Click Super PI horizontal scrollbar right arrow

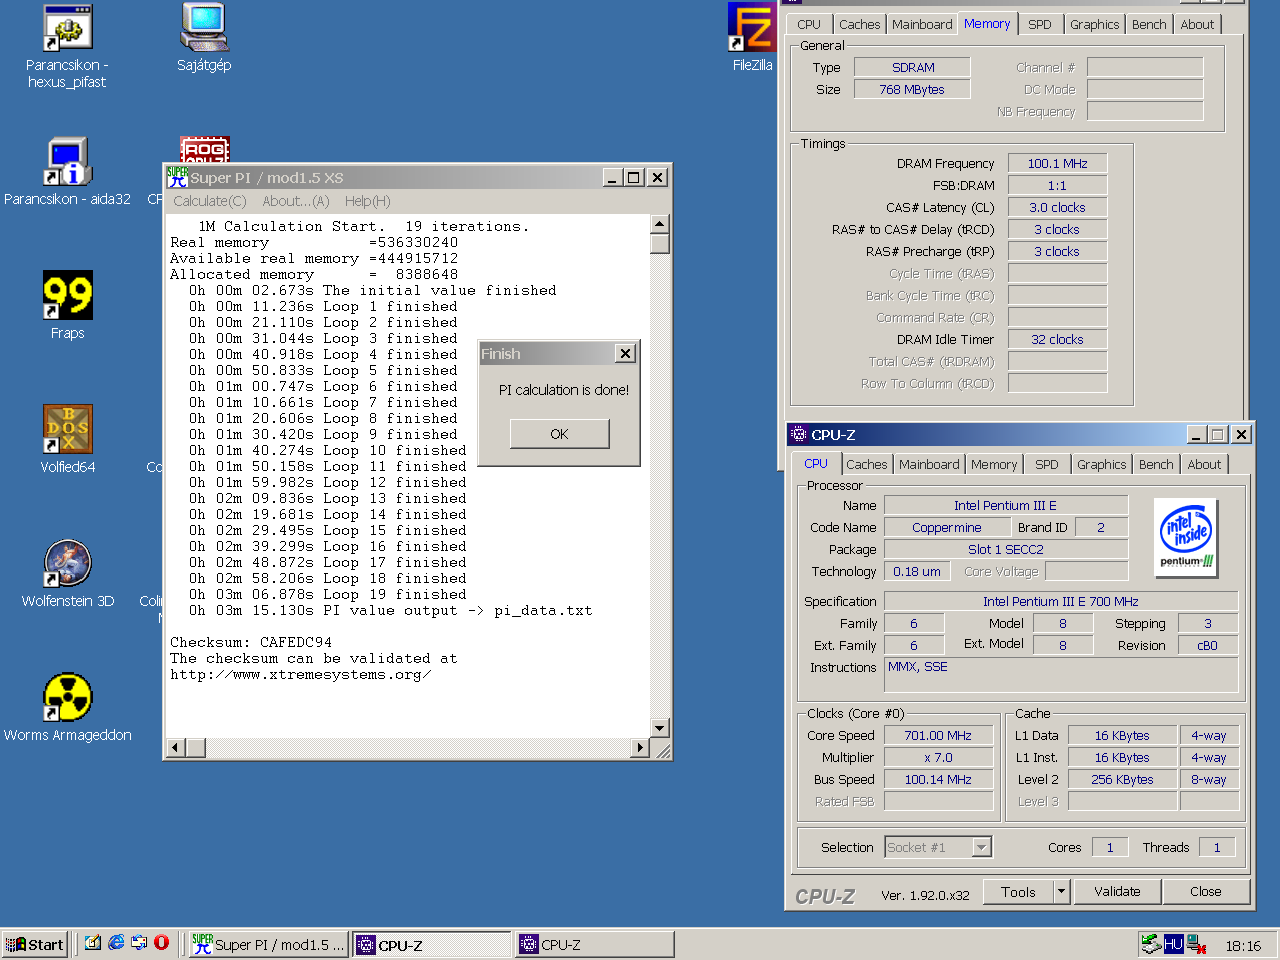[x=641, y=747]
